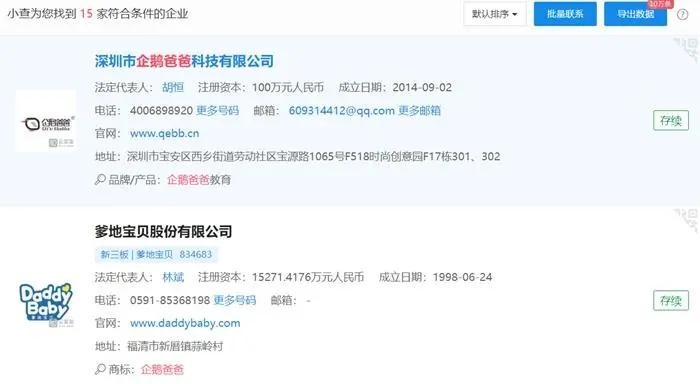Show 更多号码 for 4006898920
This screenshot has height=384, width=700.
point(217,110)
